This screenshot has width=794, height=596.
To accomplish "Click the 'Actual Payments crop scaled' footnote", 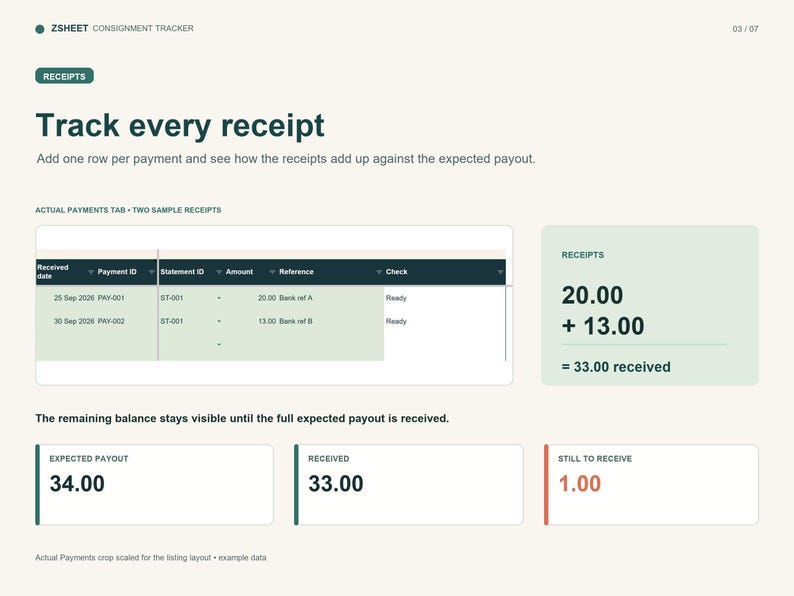I will [150, 558].
